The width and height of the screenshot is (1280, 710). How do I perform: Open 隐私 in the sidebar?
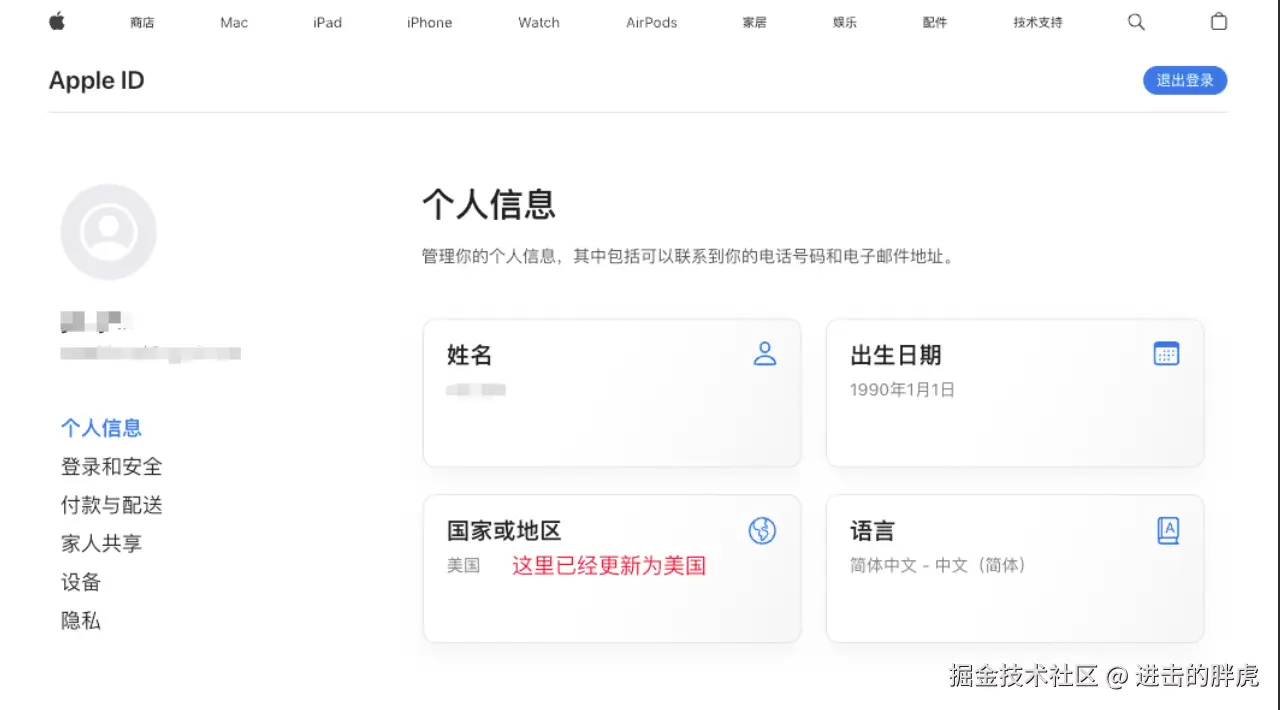click(81, 621)
